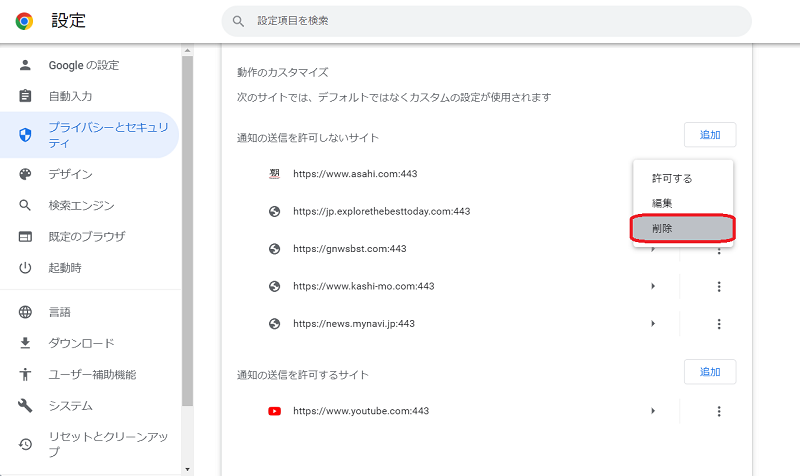Image resolution: width=800 pixels, height=476 pixels.
Task: Click the 設定項目を検索 search field
Action: click(485, 21)
